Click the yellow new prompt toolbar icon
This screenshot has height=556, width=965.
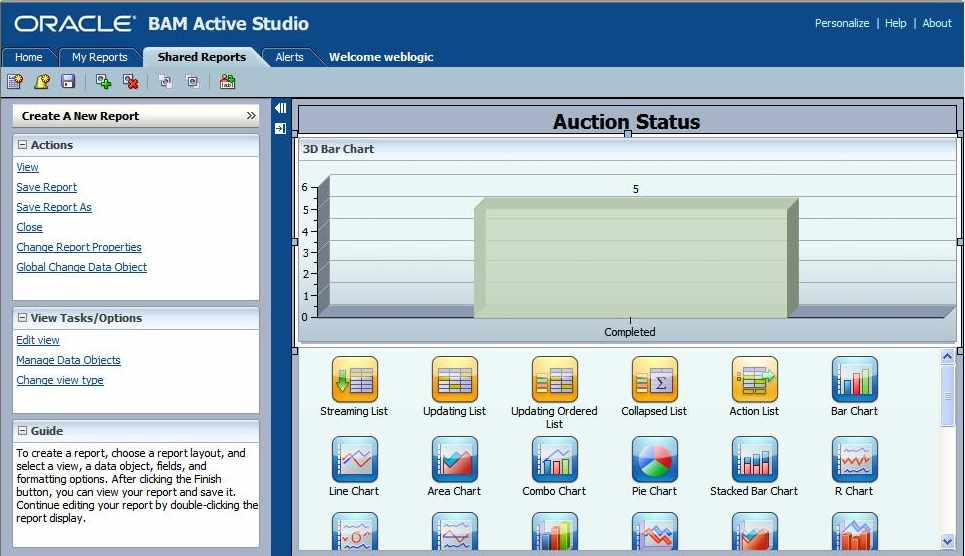coord(42,81)
